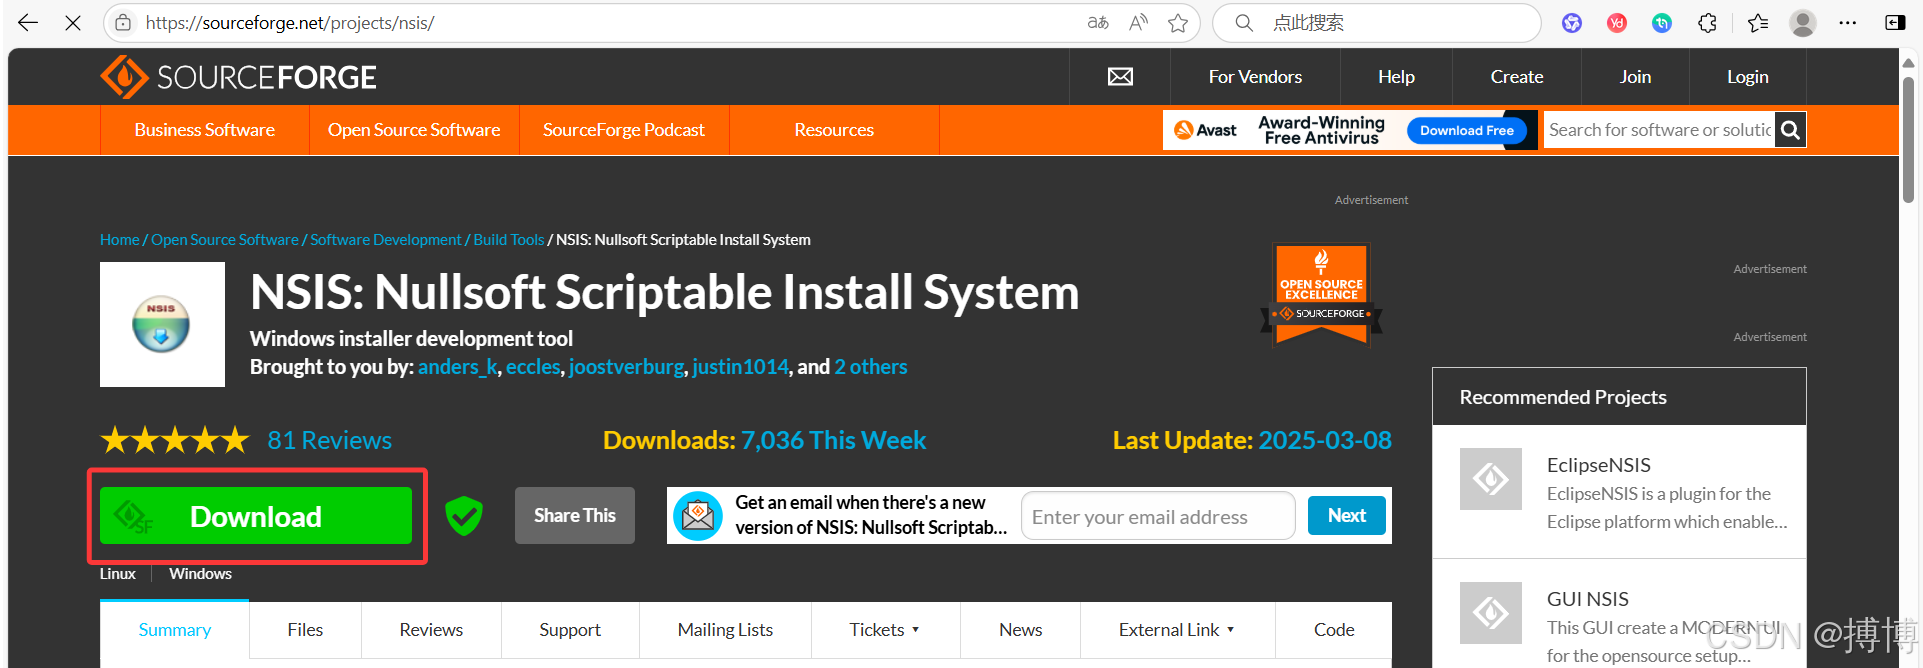Viewport: 1923px width, 668px height.
Task: Toggle browser sidebar icon
Action: pos(1895,22)
